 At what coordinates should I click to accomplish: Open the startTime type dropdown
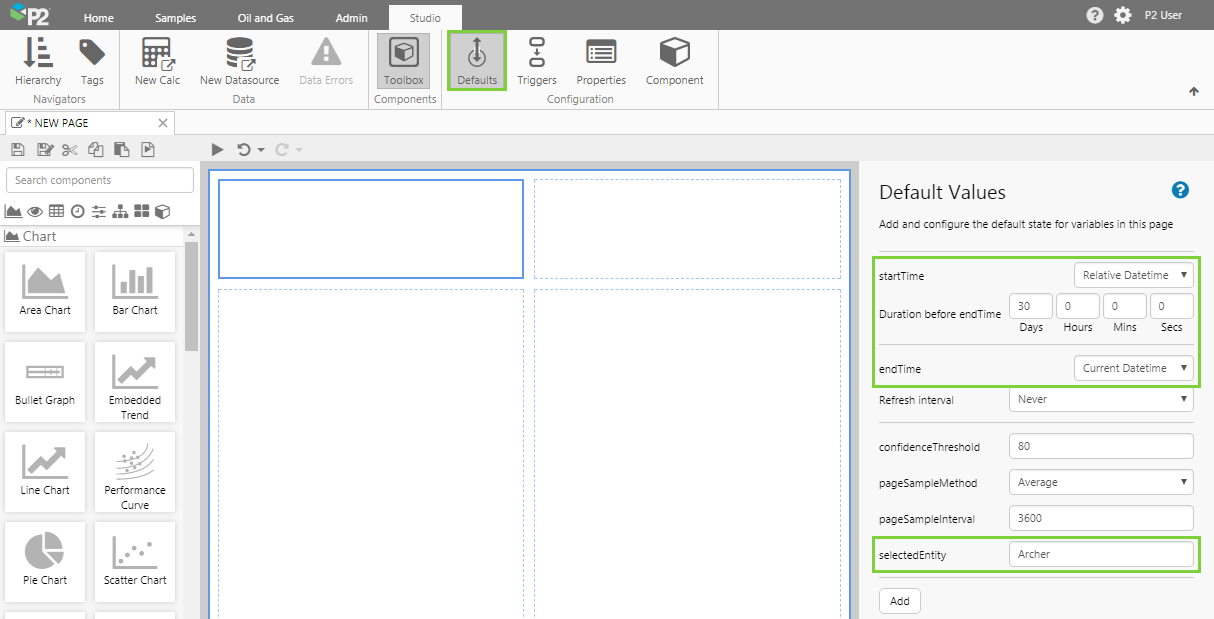pos(1133,275)
